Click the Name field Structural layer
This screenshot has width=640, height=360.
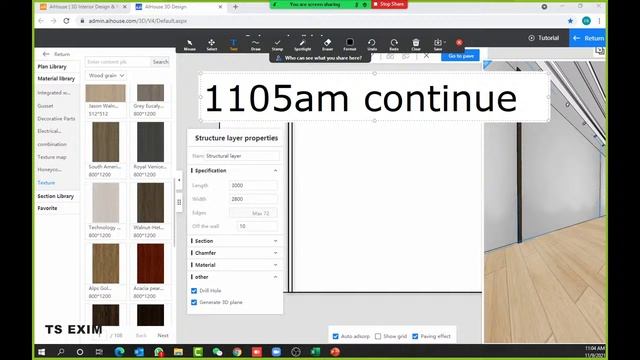[242, 156]
